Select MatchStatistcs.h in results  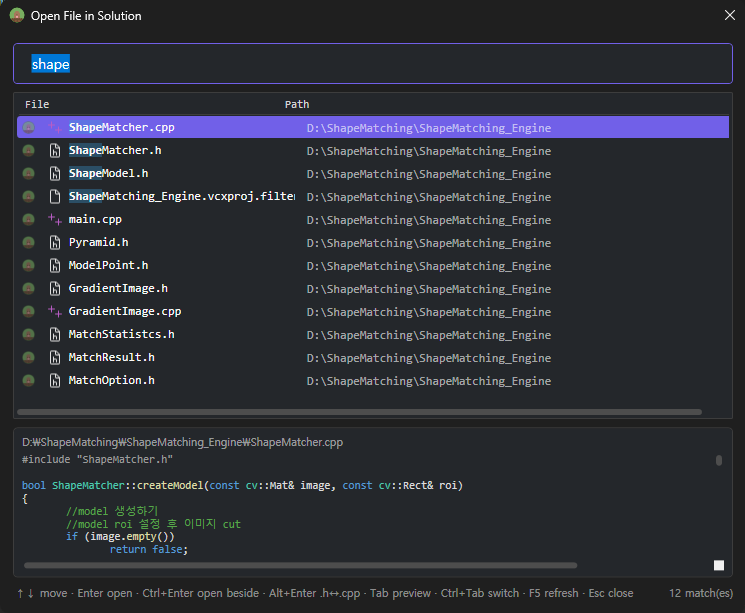[372, 335]
